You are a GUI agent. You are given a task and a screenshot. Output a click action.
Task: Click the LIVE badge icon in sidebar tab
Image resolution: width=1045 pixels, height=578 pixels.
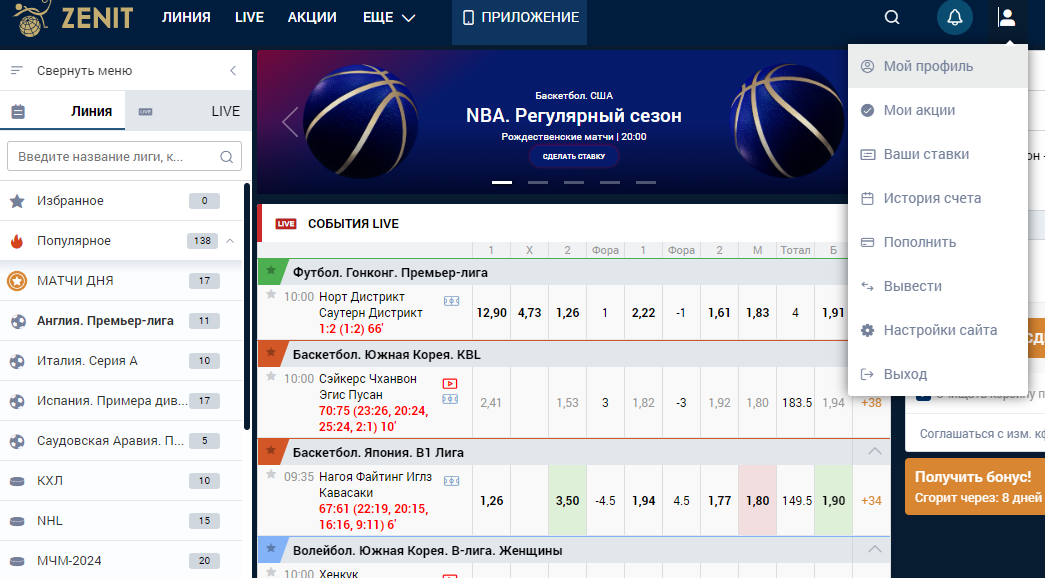point(145,111)
